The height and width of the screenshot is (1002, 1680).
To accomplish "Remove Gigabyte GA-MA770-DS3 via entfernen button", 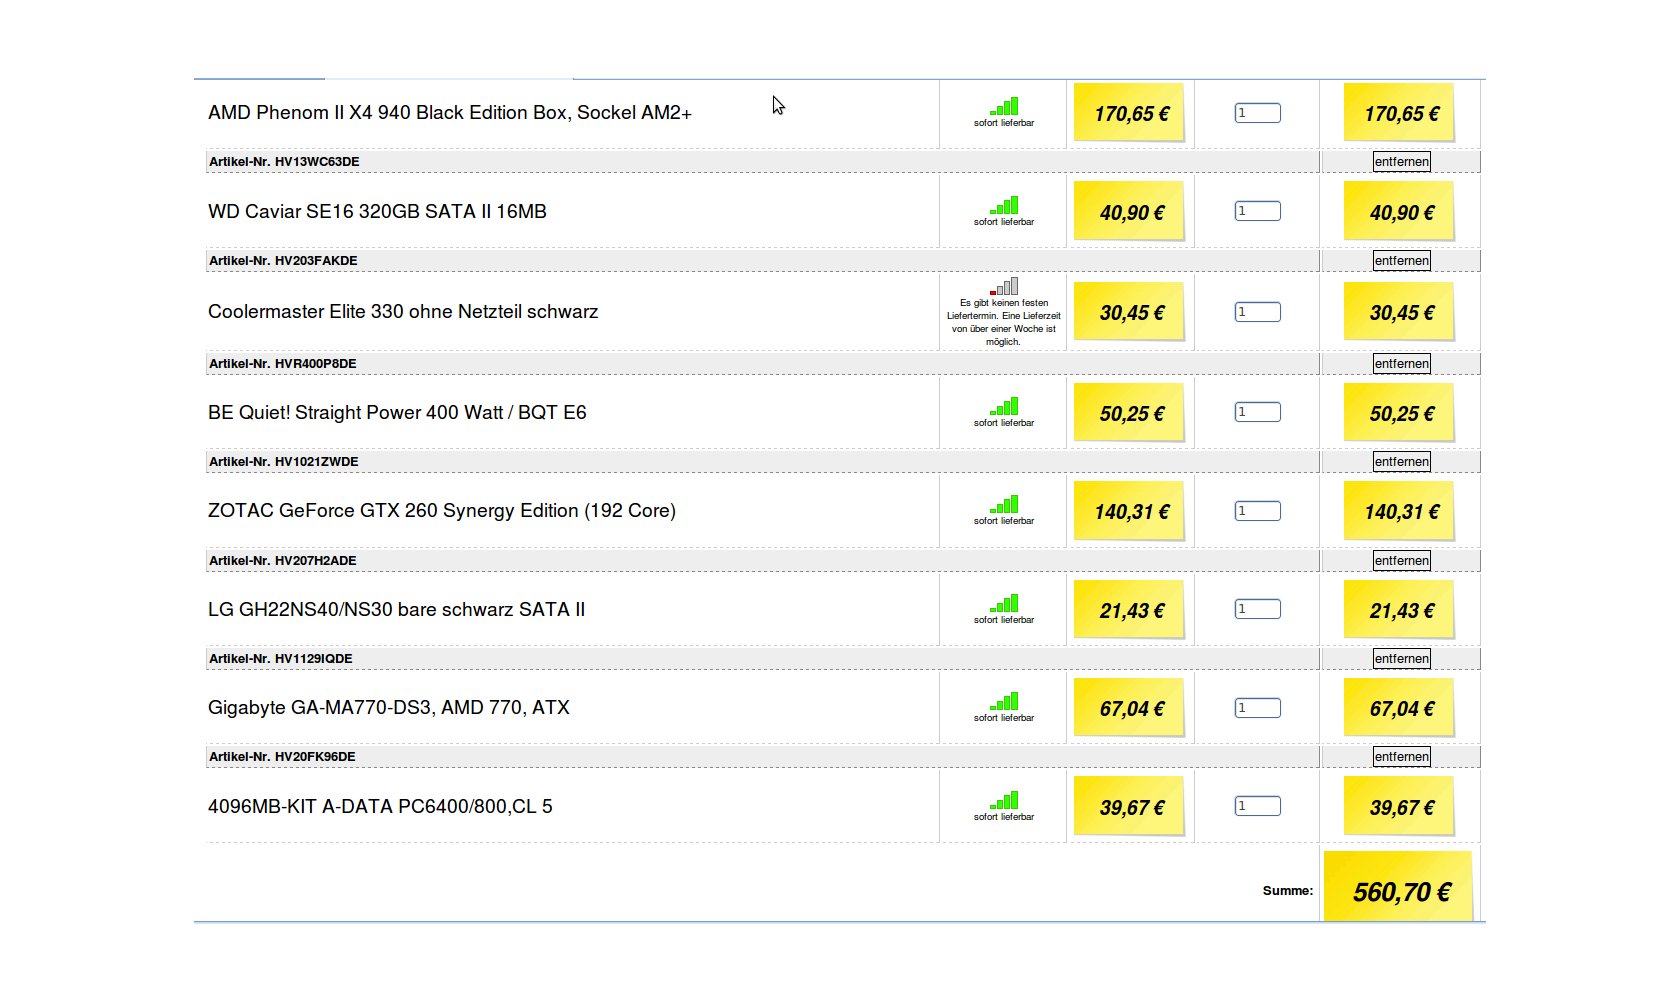I will (1401, 757).
